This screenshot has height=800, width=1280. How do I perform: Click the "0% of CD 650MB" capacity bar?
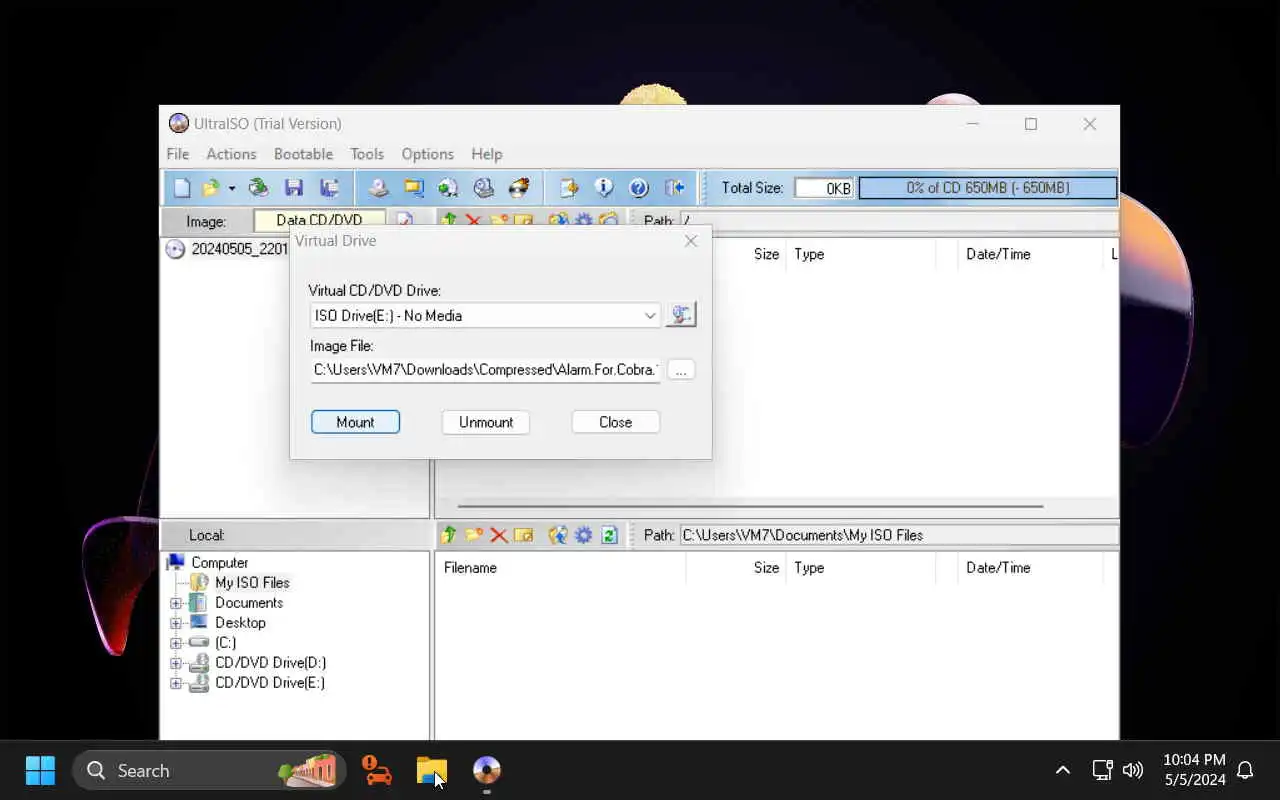(987, 188)
